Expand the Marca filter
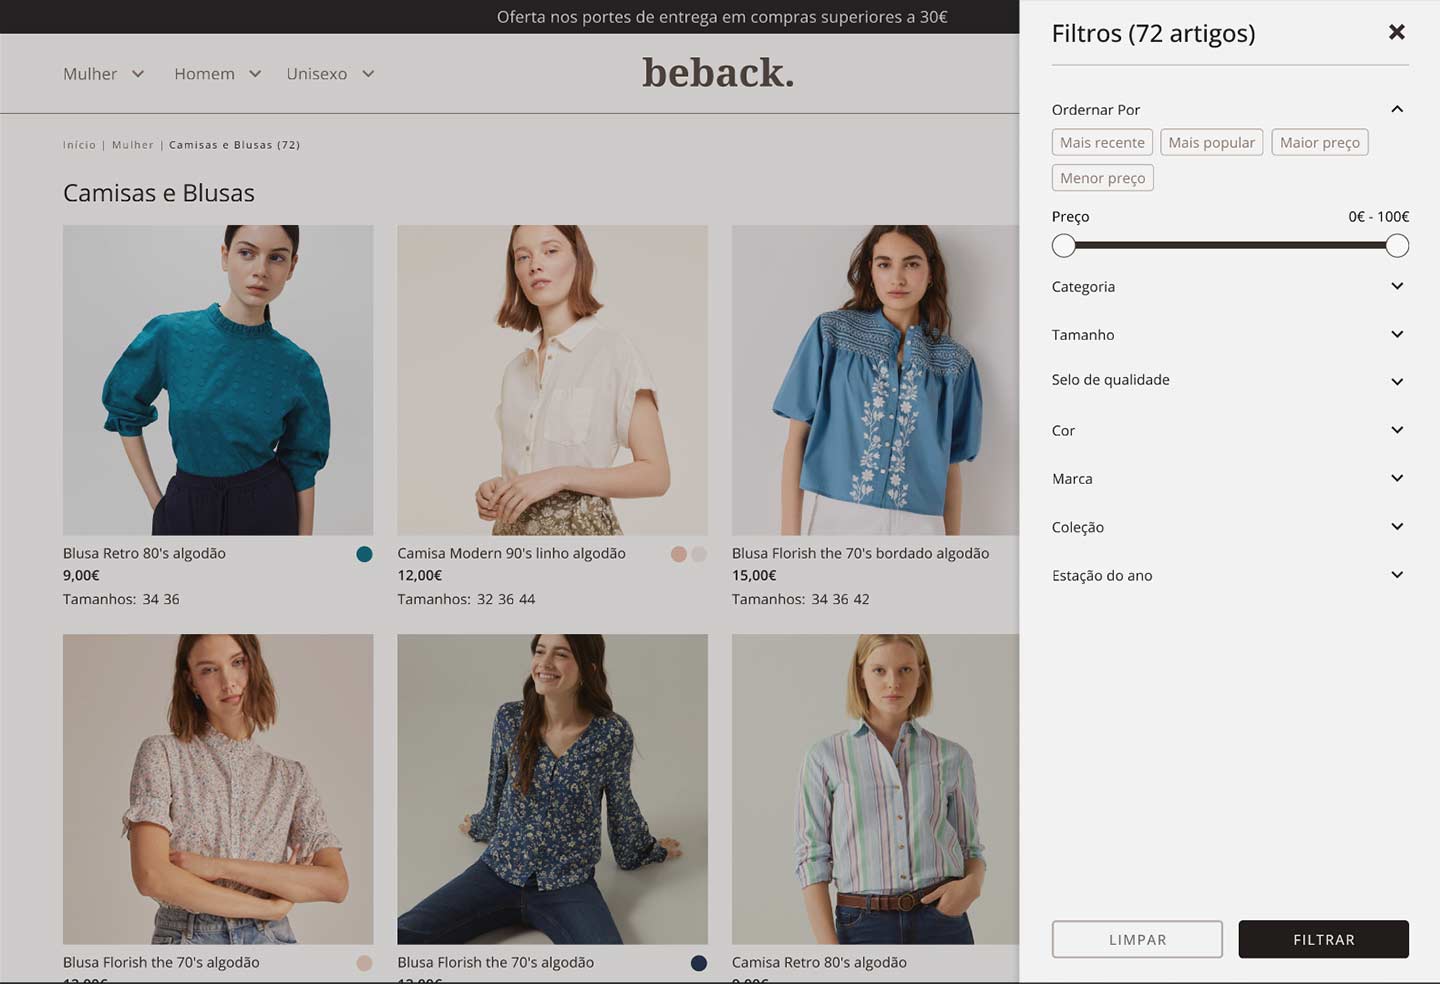Screen dimensions: 1440x984 click(x=1397, y=479)
